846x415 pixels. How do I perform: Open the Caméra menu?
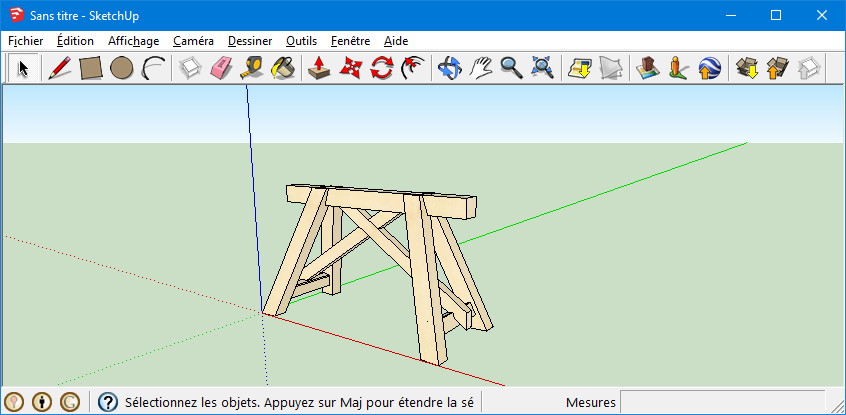pos(193,41)
